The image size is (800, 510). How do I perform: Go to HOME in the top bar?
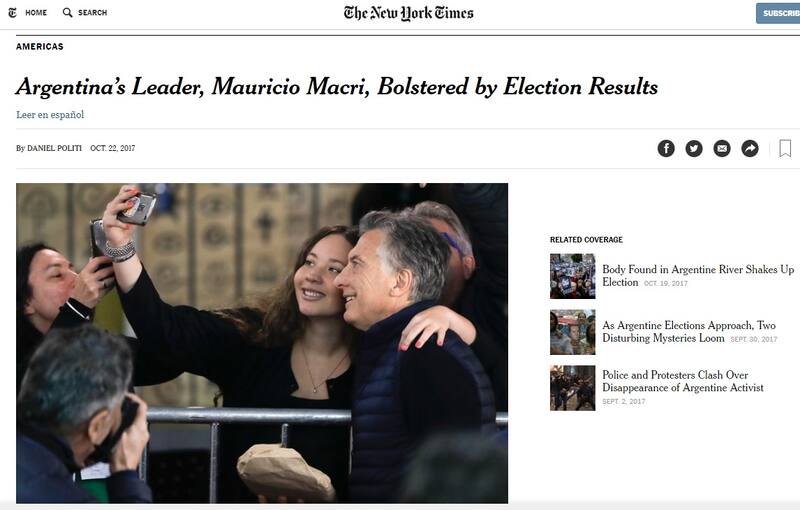(36, 13)
